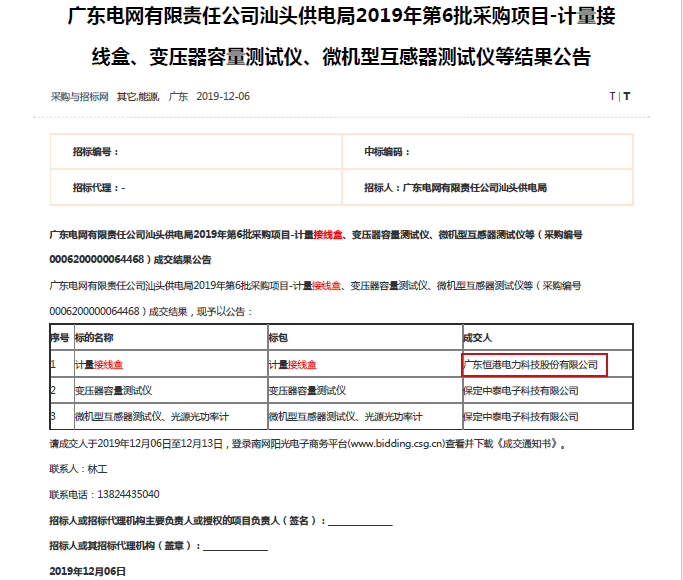Screen dimensions: 683x580
Task: Click the 中标编码 field
Action: pos(388,152)
